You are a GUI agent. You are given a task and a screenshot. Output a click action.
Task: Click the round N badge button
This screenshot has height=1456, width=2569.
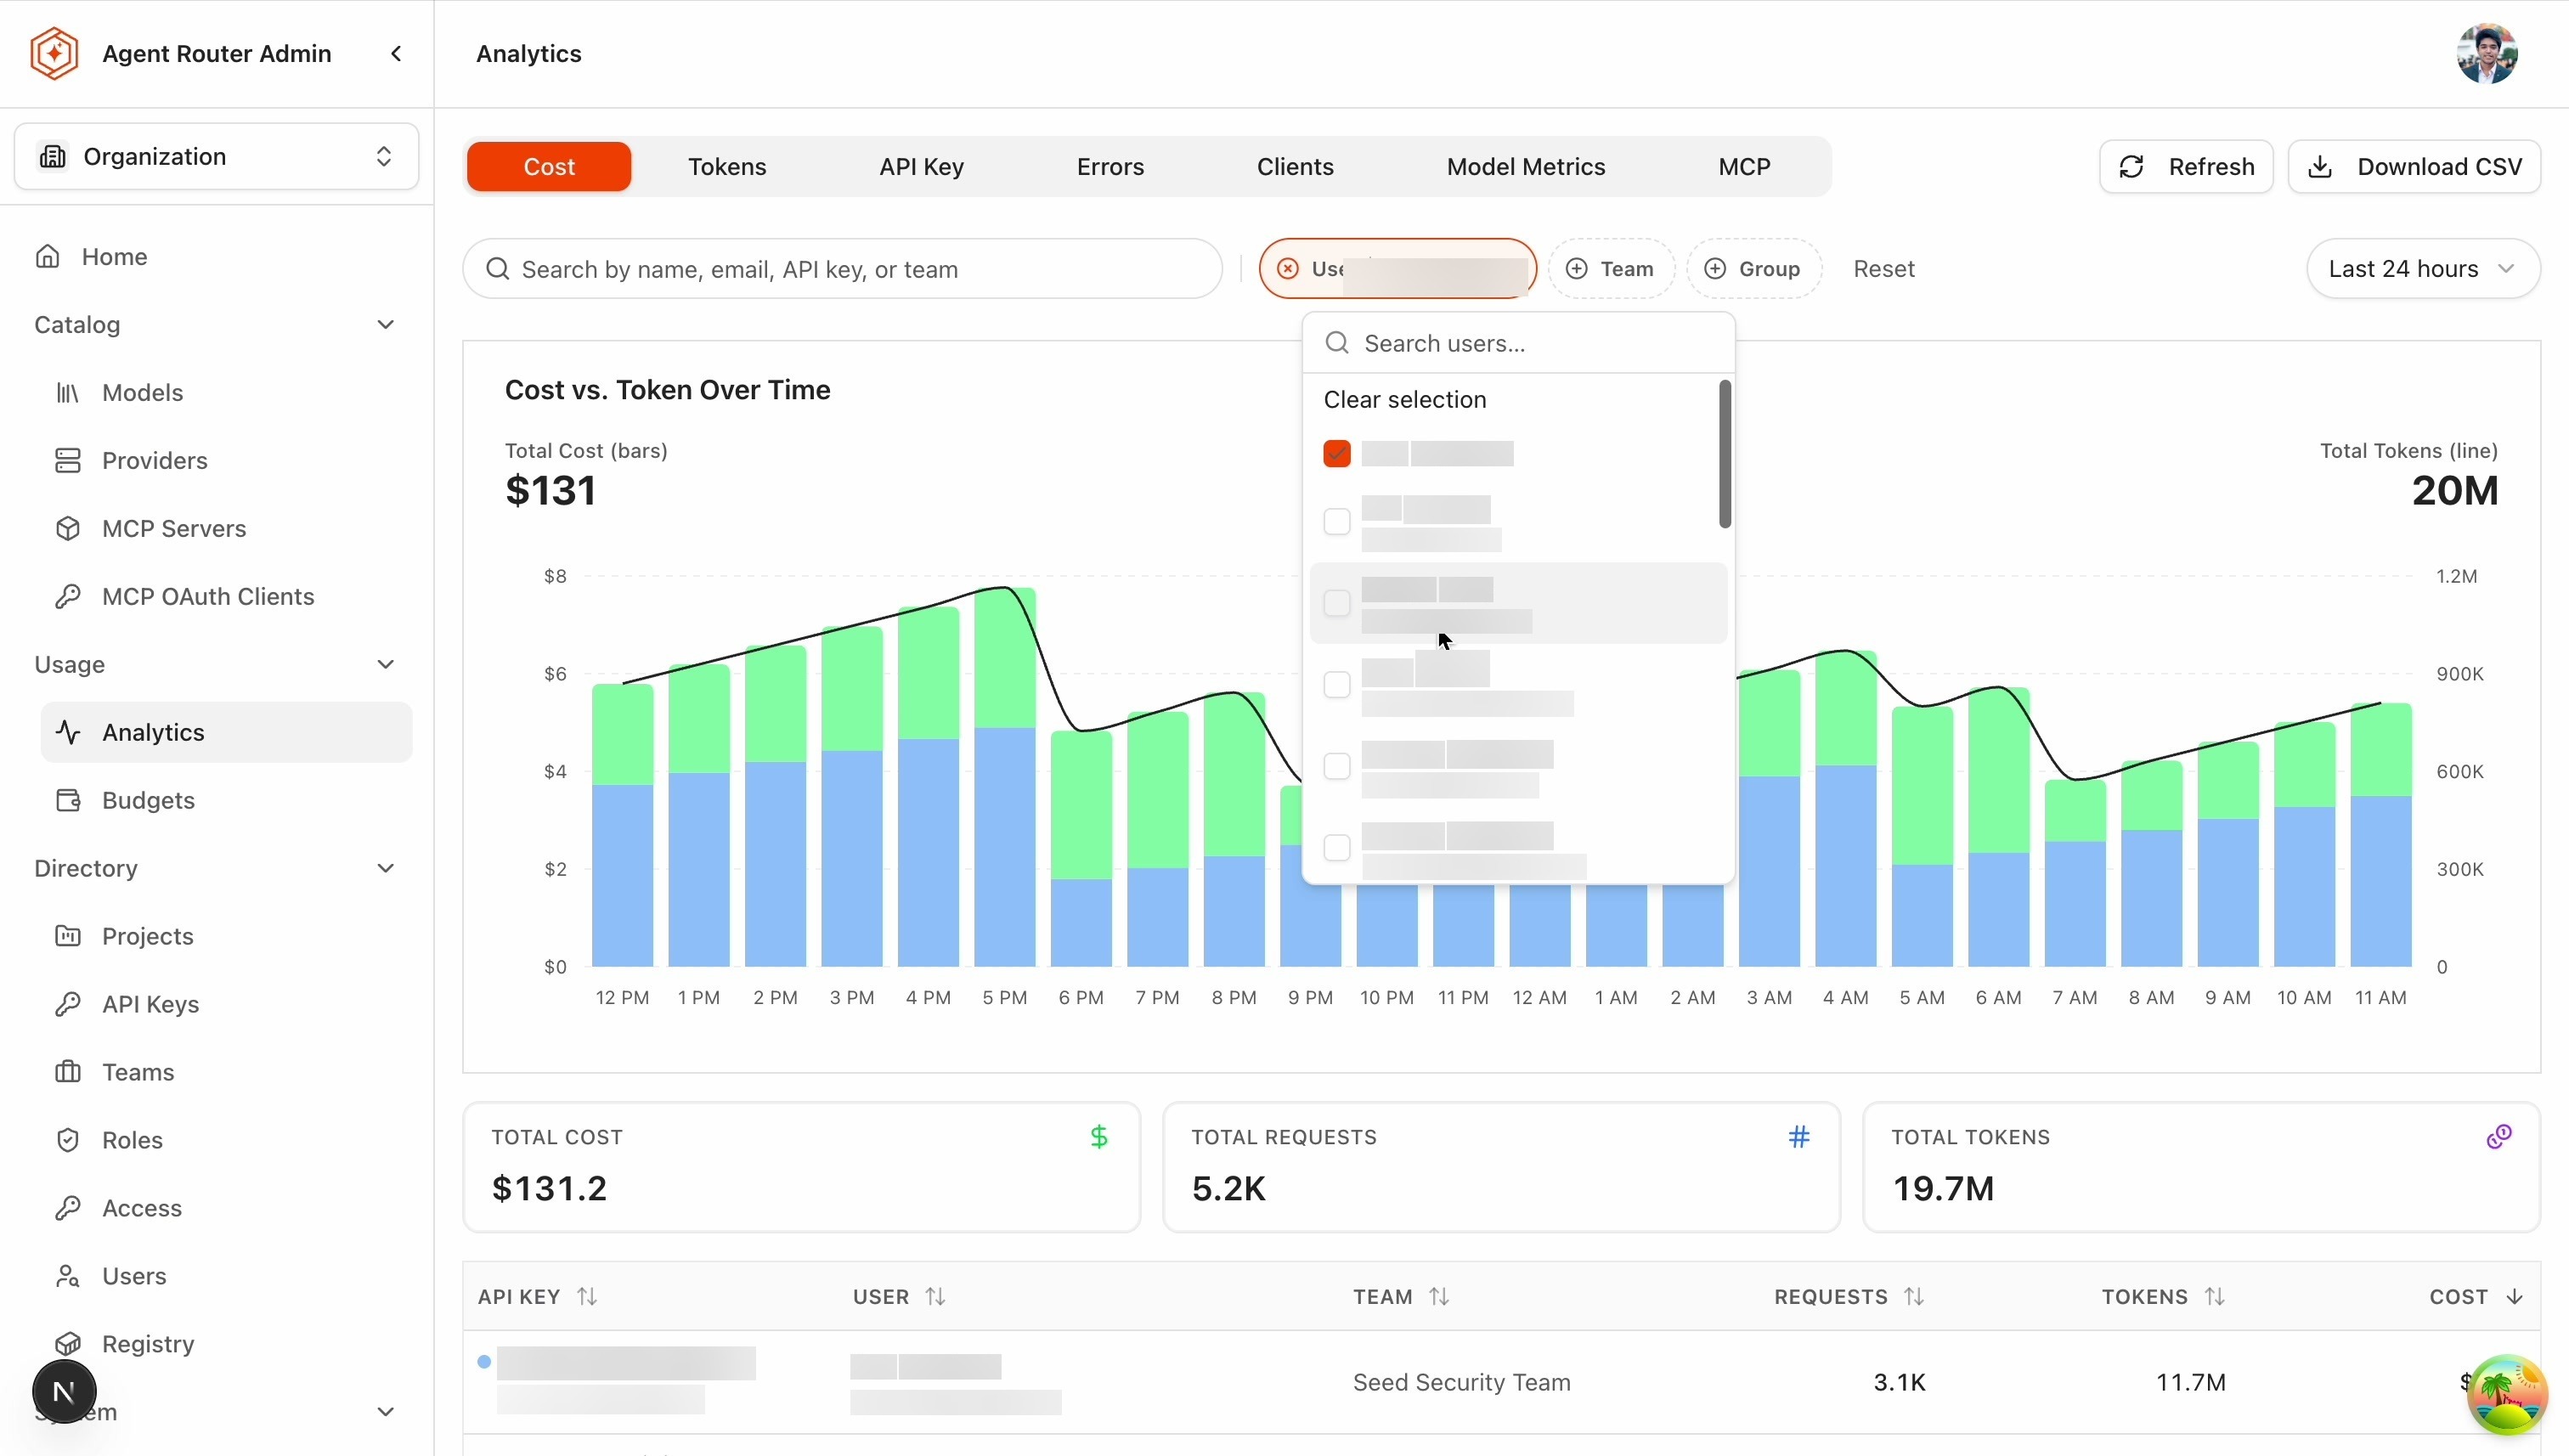(64, 1391)
